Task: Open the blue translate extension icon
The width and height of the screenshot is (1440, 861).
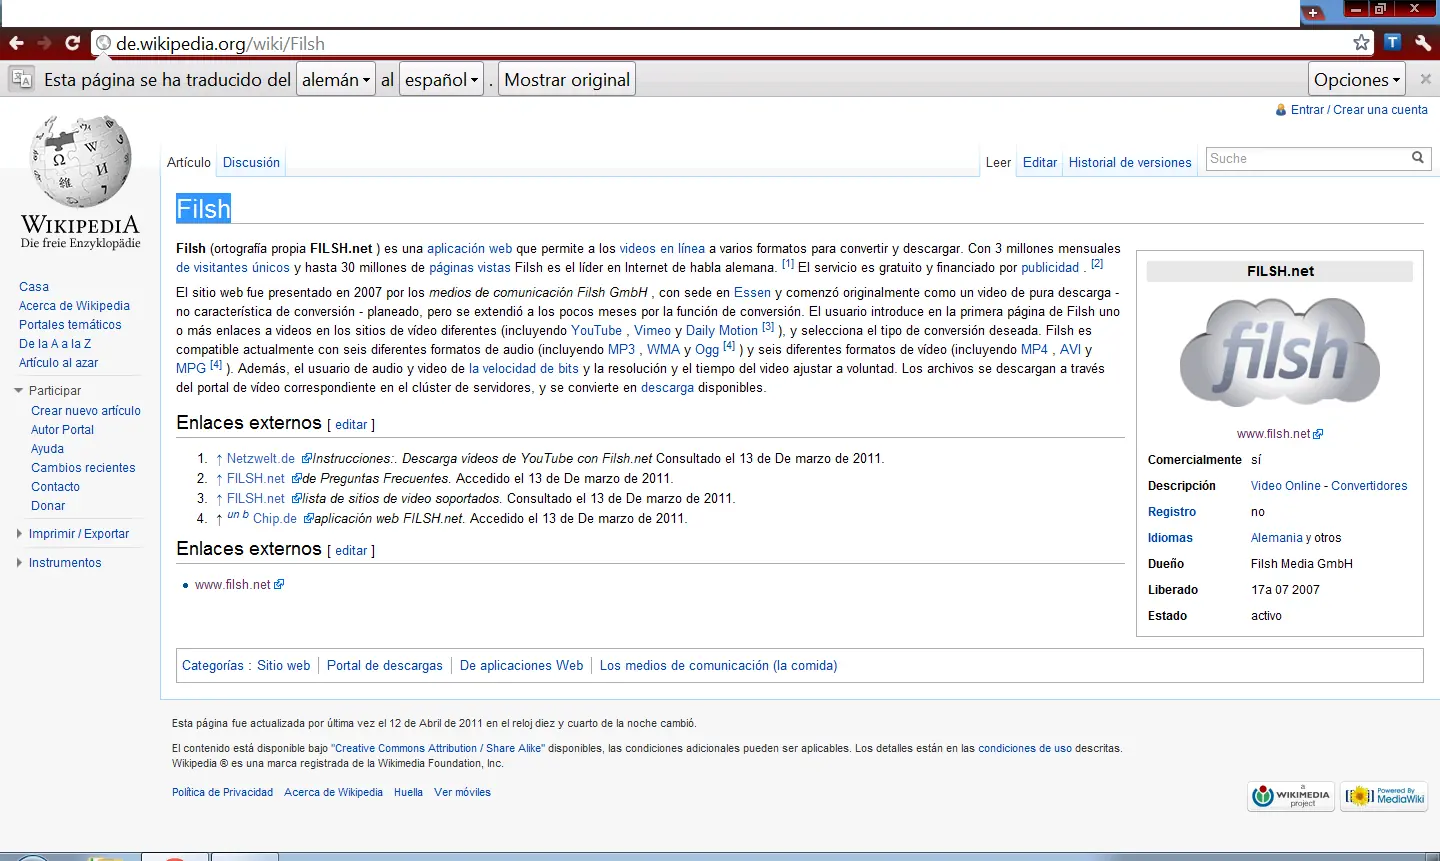Action: coord(1392,42)
